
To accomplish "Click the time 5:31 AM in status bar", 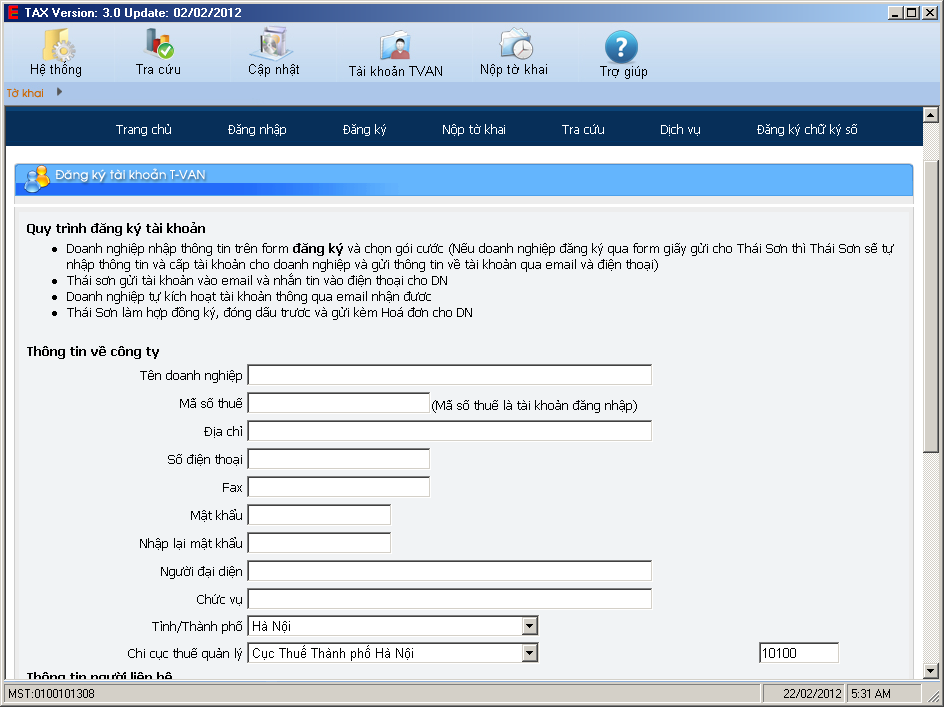I will coord(870,693).
